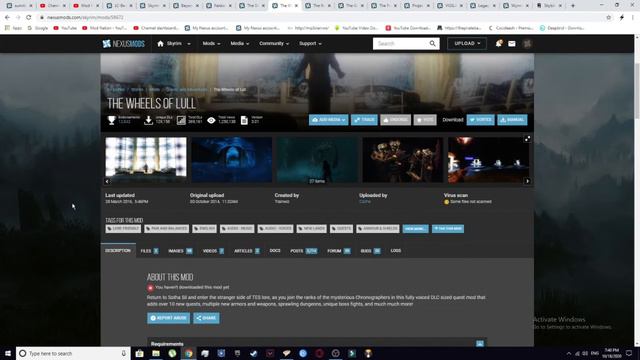This screenshot has height=360, width=640.
Task: Click the Report Abuse button
Action: [169, 318]
